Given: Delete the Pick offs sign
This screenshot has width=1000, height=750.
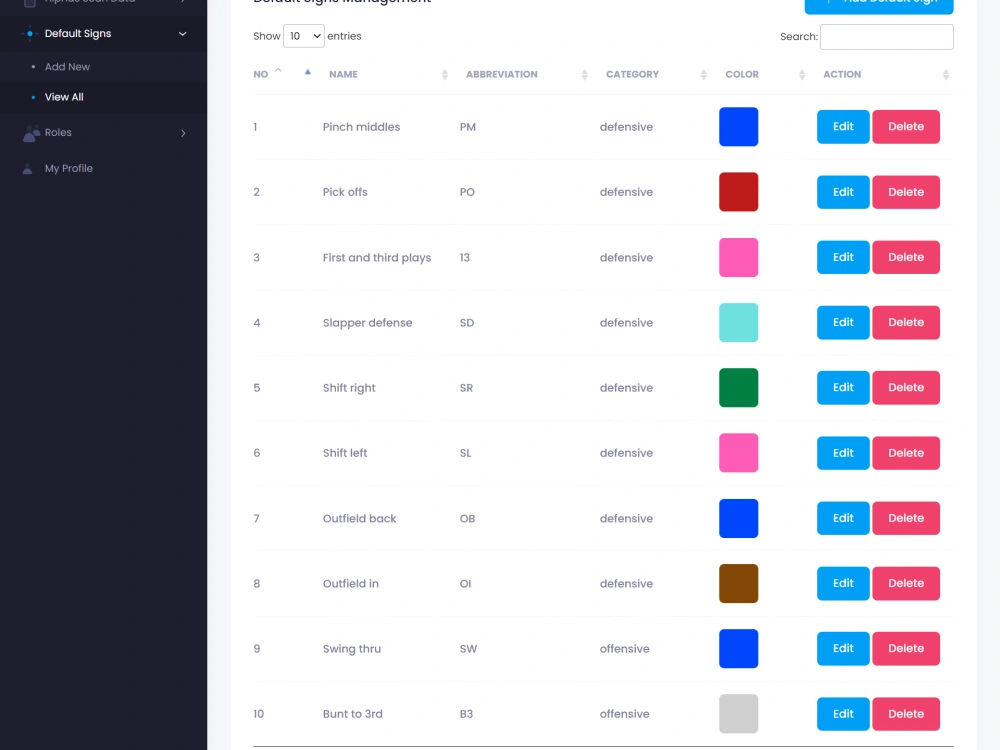Looking at the screenshot, I should pyautogui.click(x=906, y=192).
